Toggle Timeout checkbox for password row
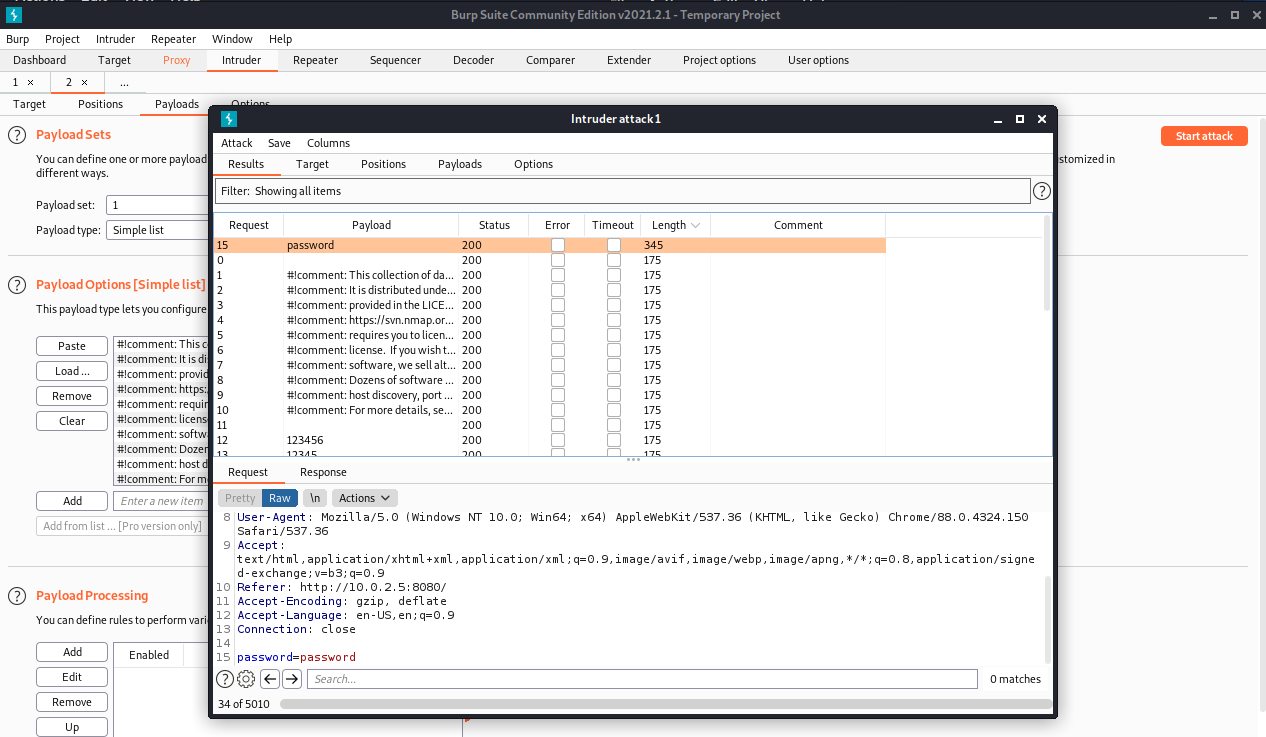 pos(613,245)
